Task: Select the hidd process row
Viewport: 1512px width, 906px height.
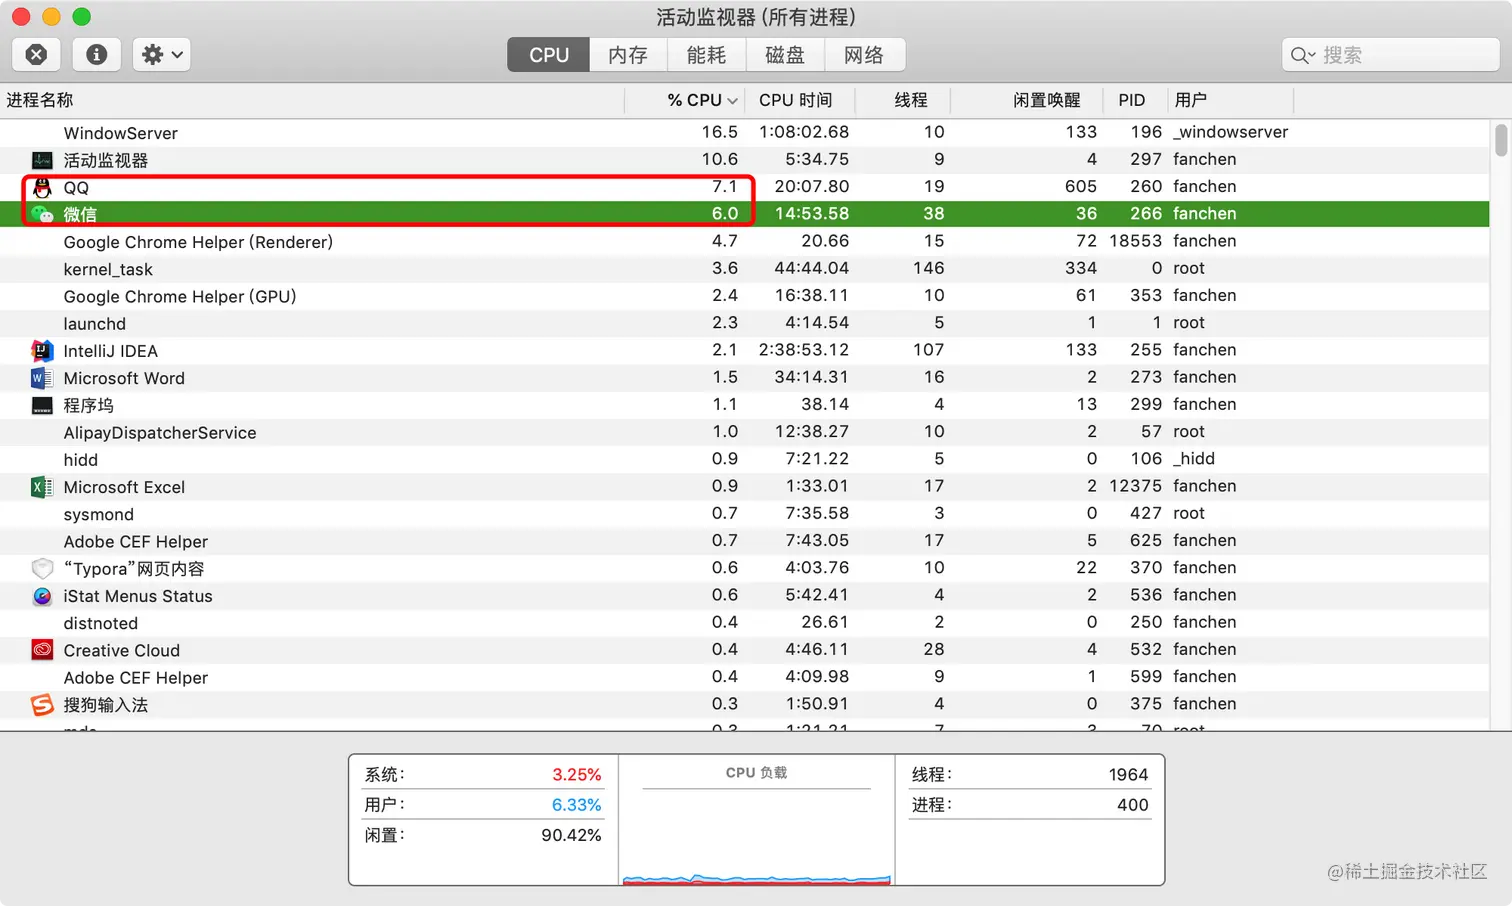Action: coord(745,459)
